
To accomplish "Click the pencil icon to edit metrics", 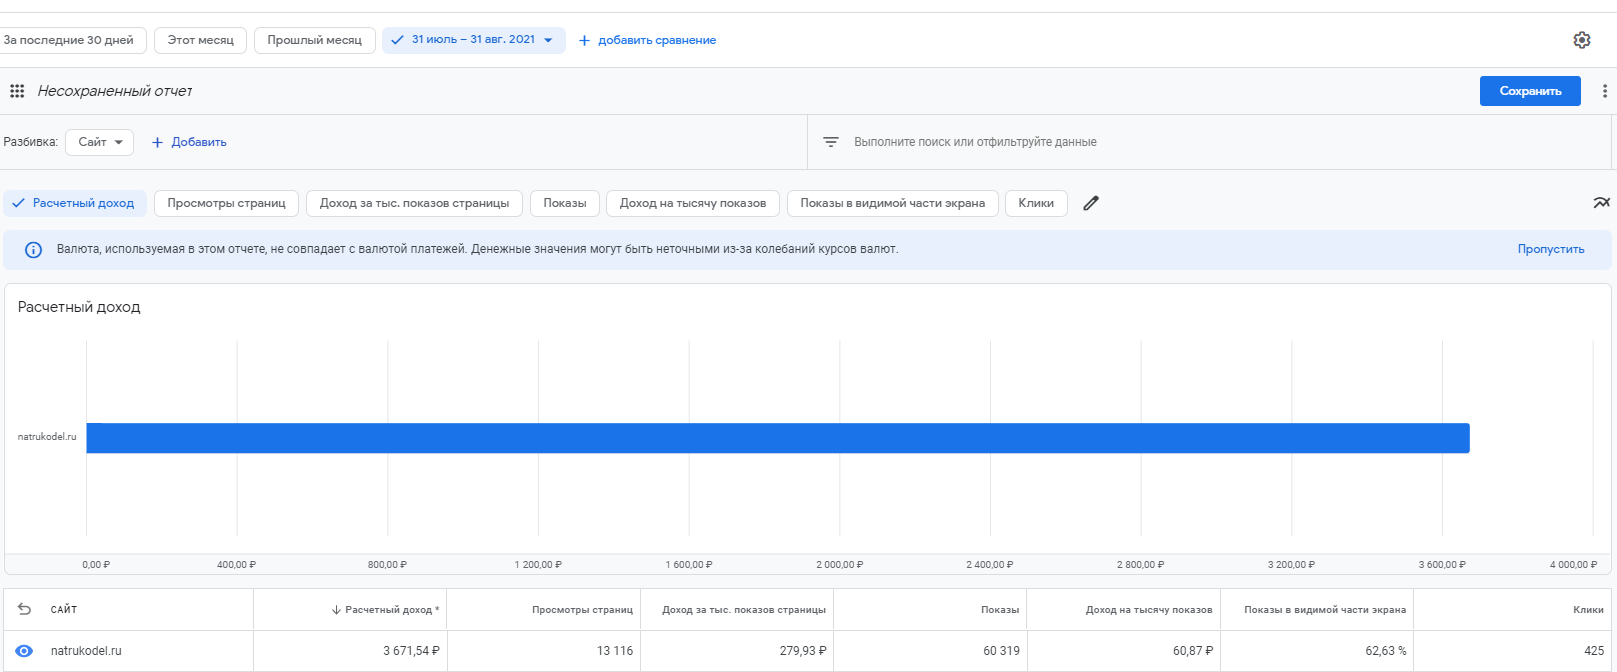I will pyautogui.click(x=1091, y=203).
